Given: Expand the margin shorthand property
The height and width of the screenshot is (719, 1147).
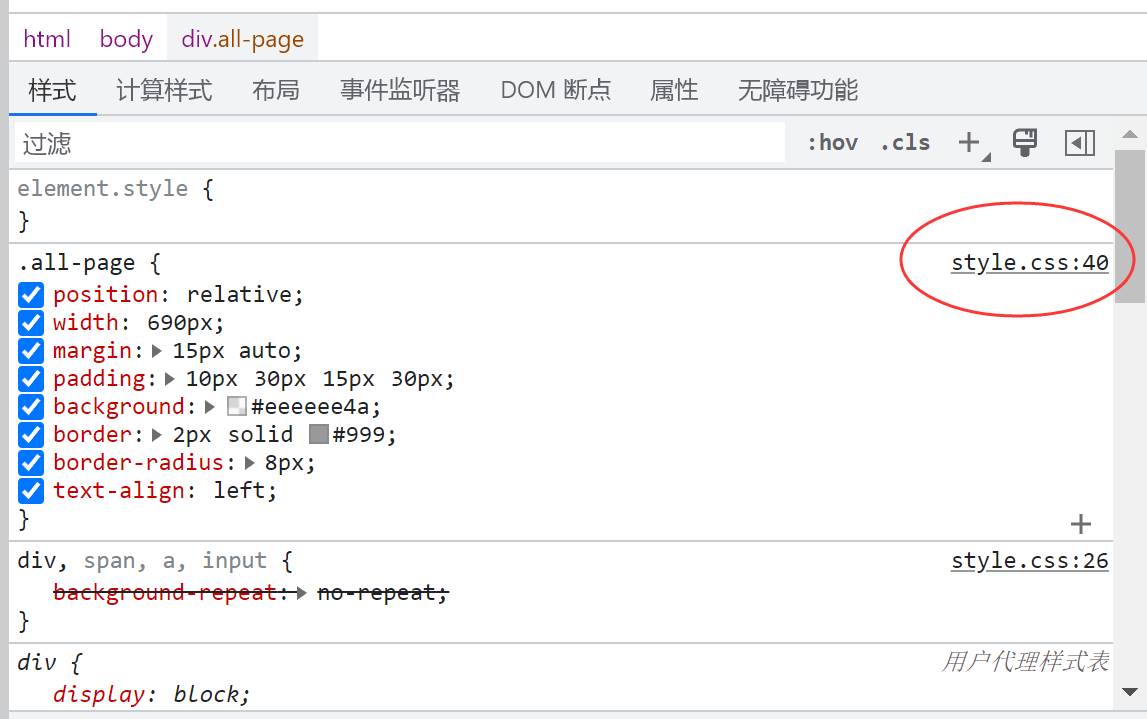Looking at the screenshot, I should click(157, 351).
